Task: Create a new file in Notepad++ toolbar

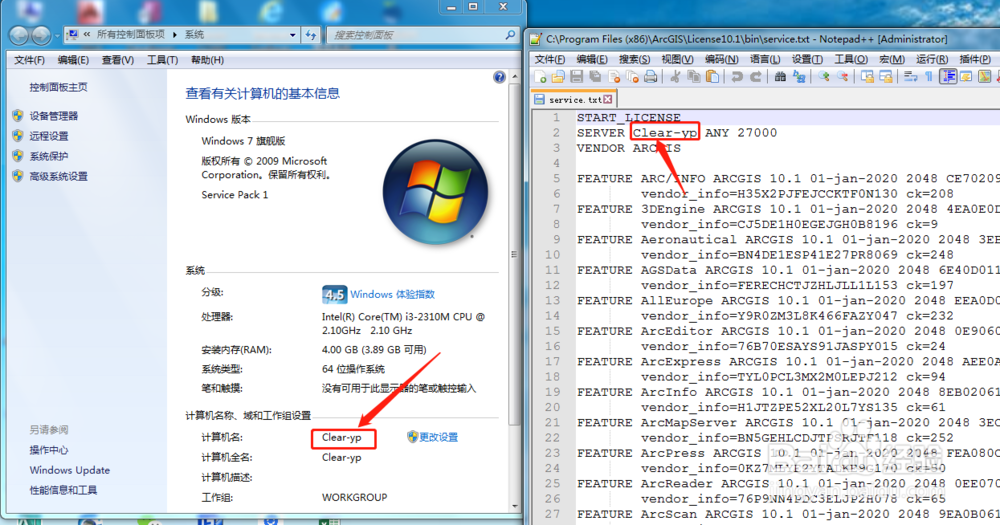Action: click(x=540, y=77)
